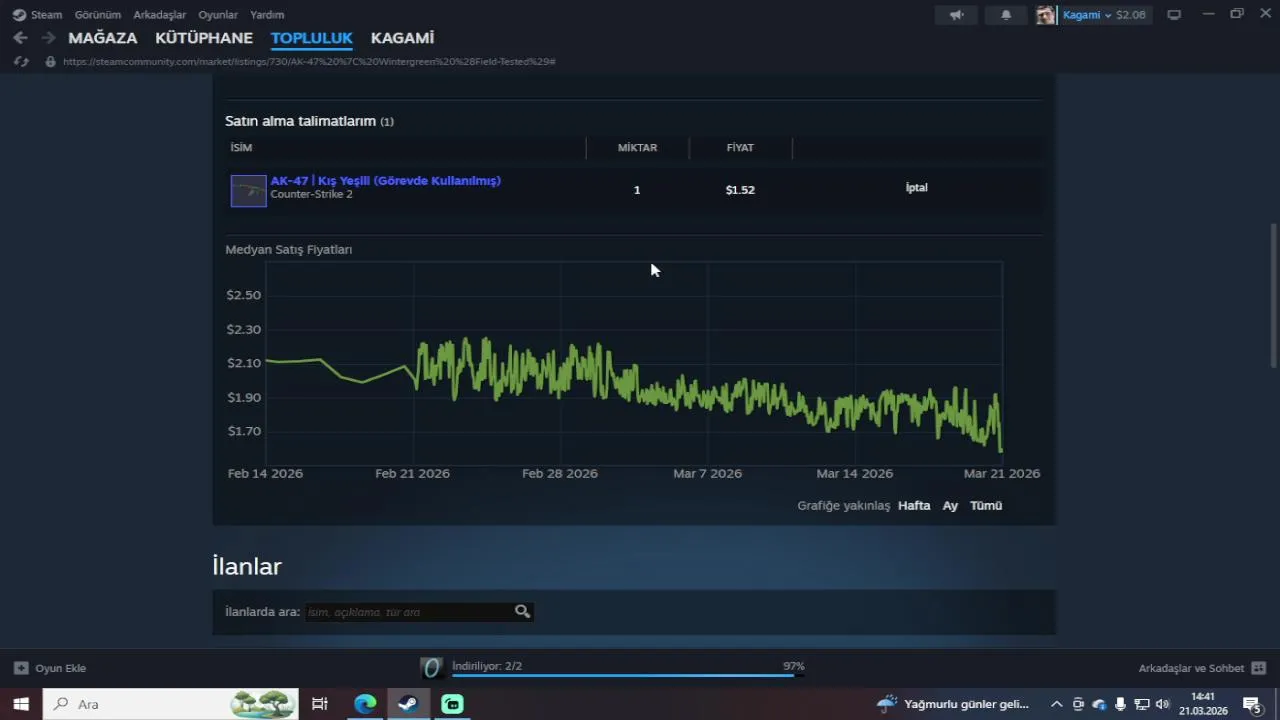
Task: Click the Kagami profile avatar
Action: click(x=1046, y=15)
